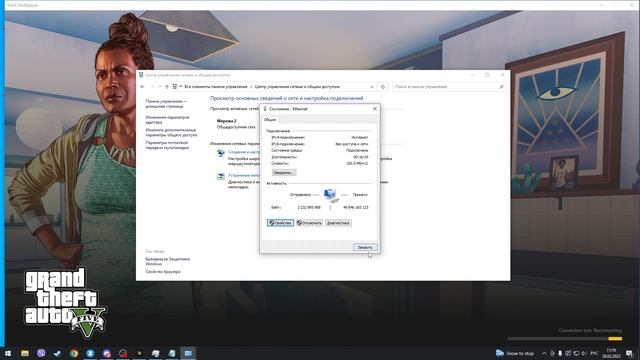The image size is (640, 360).
Task: Click the Close (Закрыть) button
Action: (x=365, y=247)
